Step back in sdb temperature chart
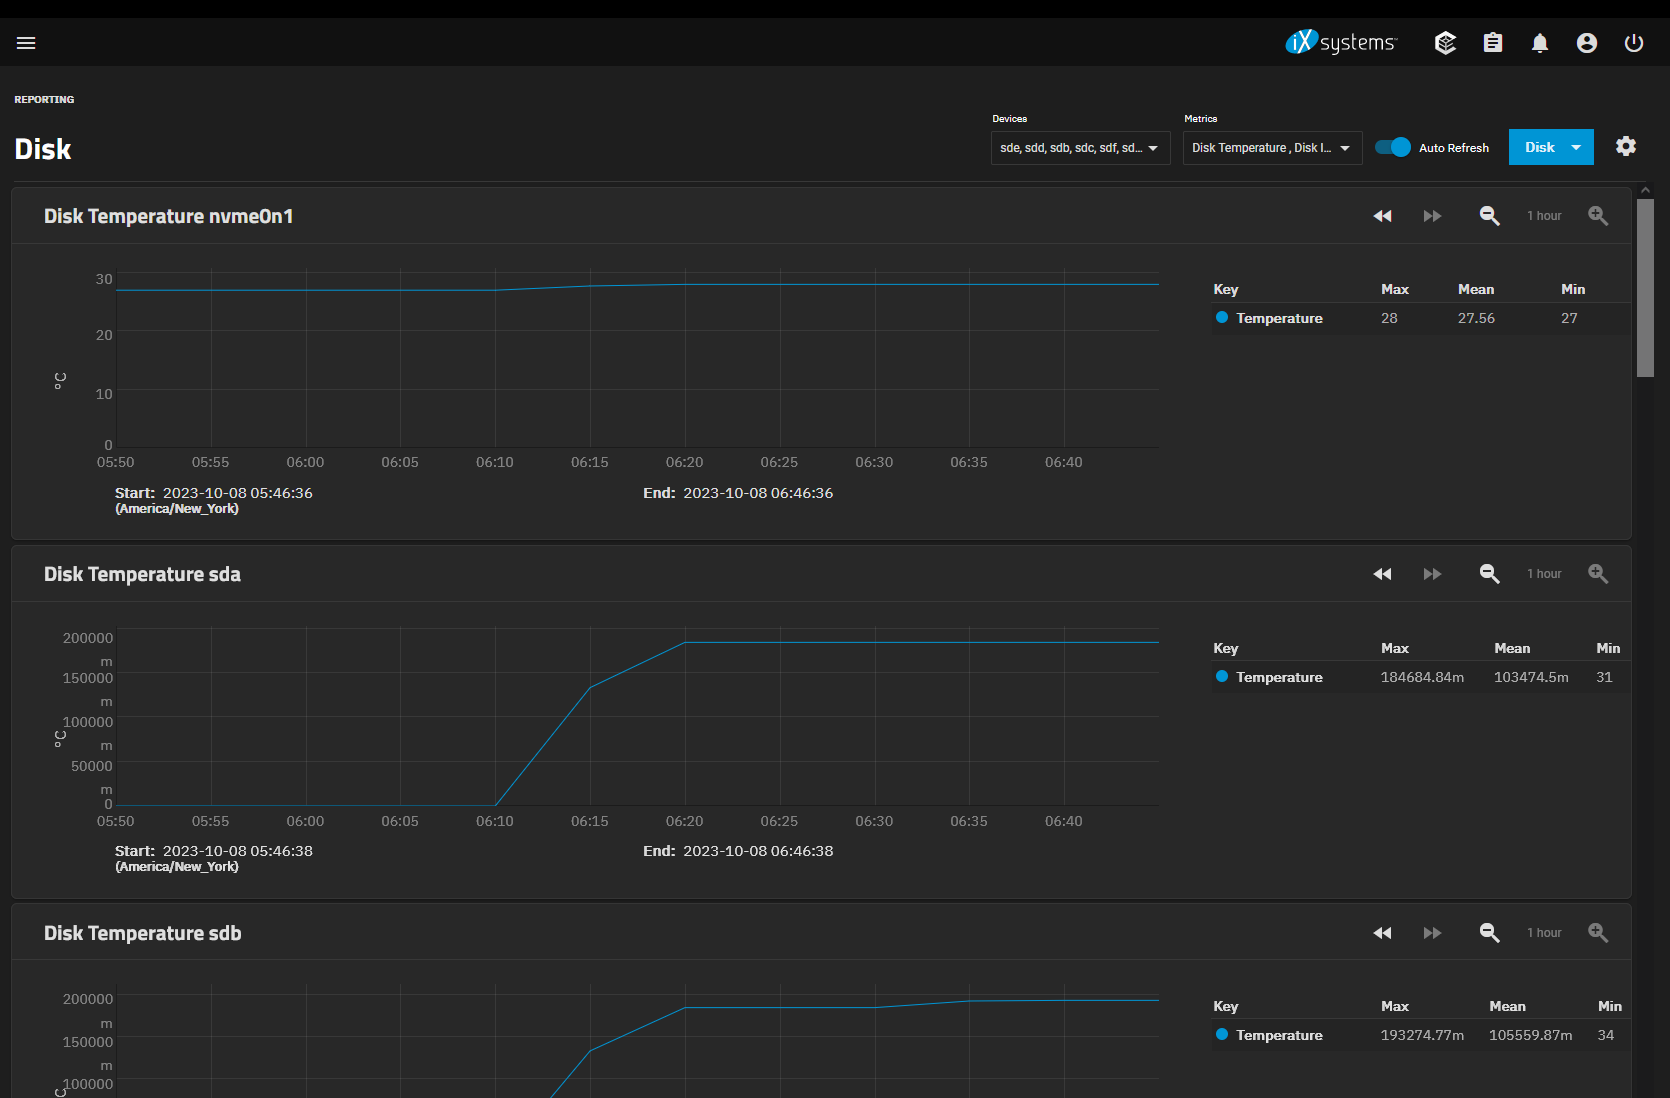This screenshot has height=1098, width=1670. click(1383, 933)
